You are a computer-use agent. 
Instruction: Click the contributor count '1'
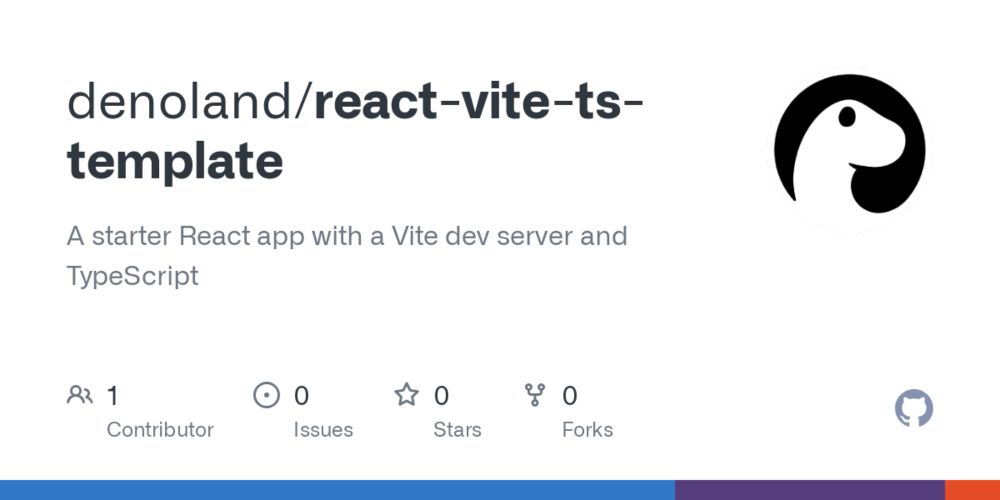(x=112, y=396)
